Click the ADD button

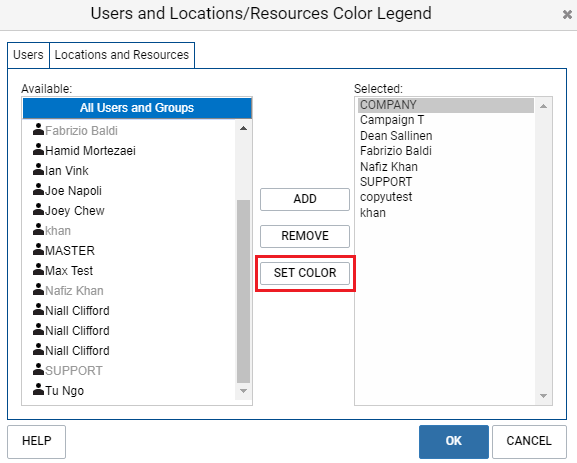click(305, 199)
